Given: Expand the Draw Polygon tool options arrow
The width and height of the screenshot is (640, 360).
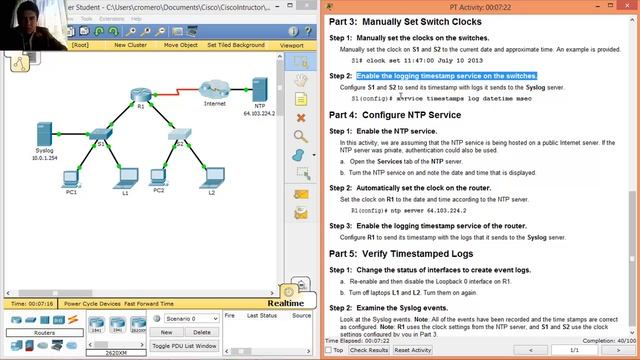Looking at the screenshot, I should coord(313,155).
